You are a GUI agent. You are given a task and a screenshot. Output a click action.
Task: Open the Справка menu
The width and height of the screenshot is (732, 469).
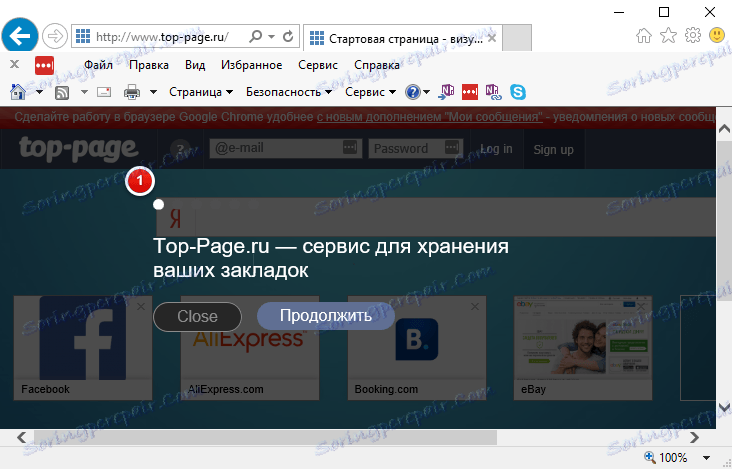377,65
